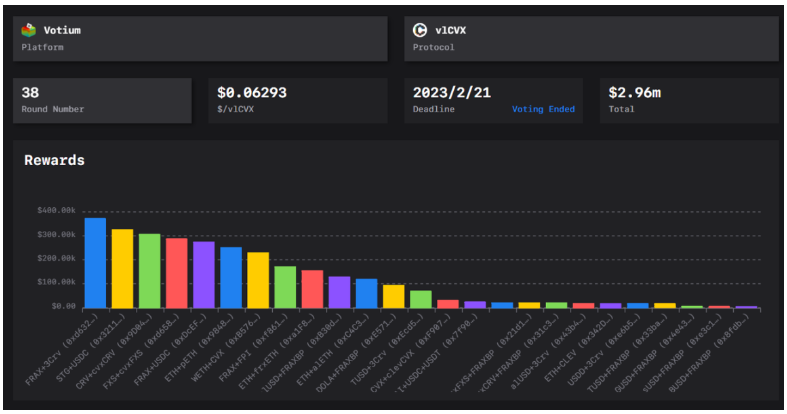Click the $0.00 y-axis label

click(64, 306)
